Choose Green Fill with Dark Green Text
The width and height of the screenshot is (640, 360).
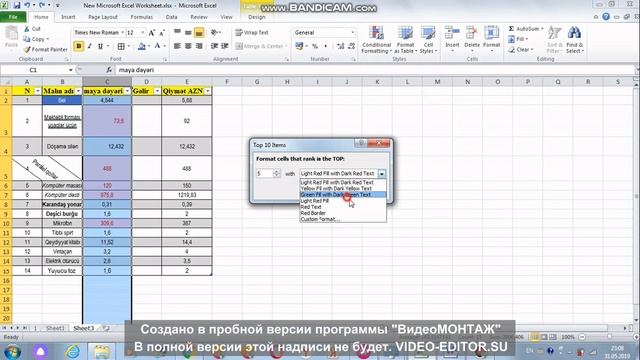(x=342, y=195)
